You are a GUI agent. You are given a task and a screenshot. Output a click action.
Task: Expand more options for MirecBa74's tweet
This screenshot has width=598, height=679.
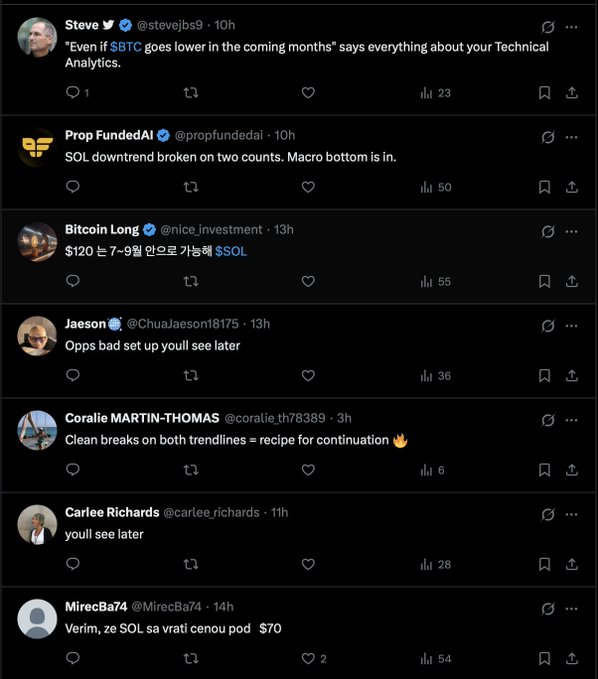tap(571, 609)
